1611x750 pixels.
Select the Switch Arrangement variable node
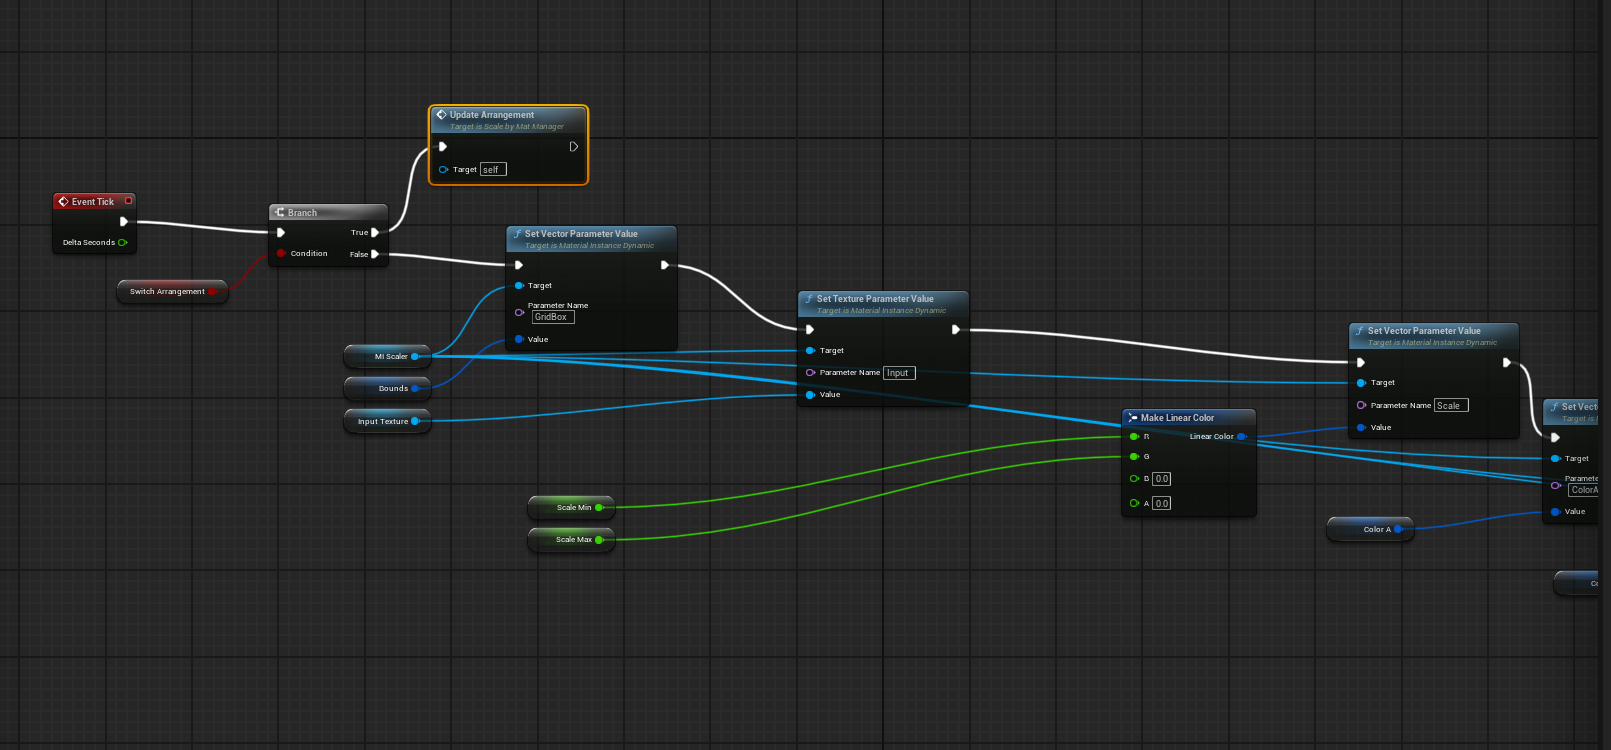pyautogui.click(x=167, y=292)
